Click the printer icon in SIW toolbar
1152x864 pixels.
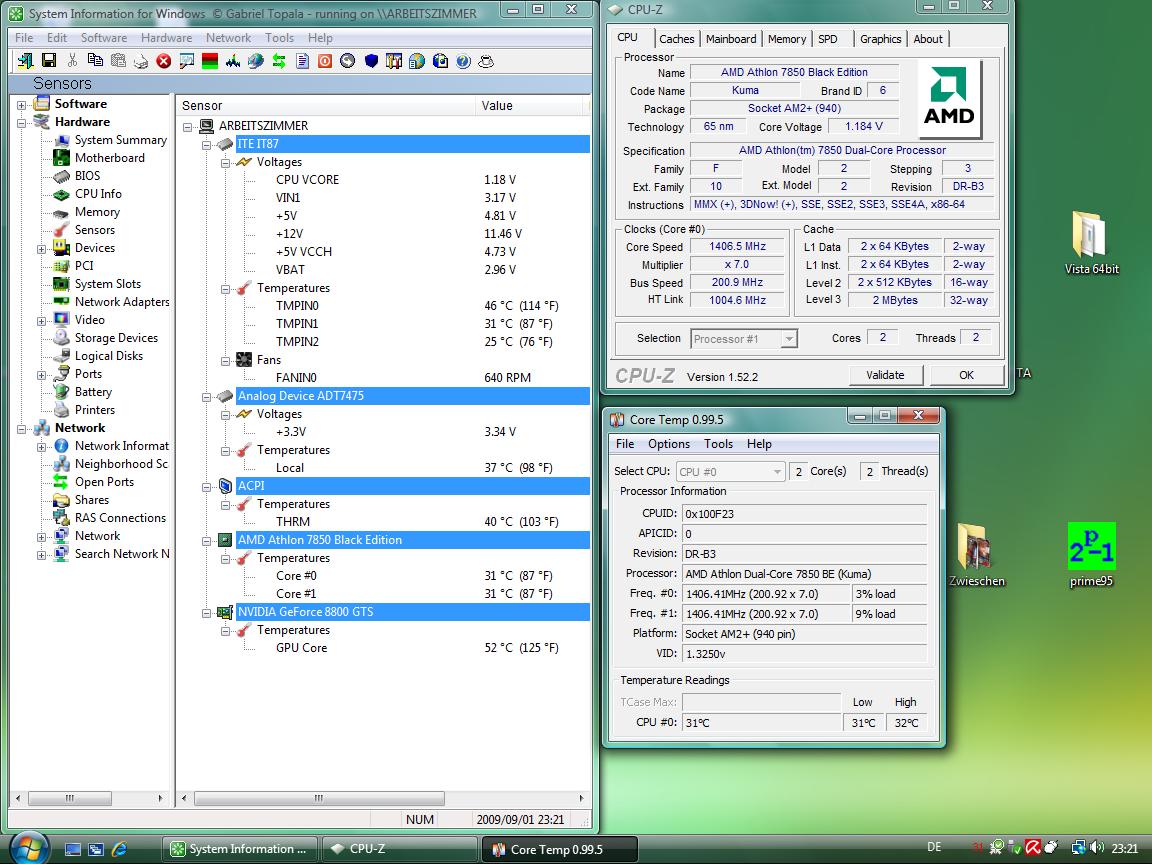point(140,61)
